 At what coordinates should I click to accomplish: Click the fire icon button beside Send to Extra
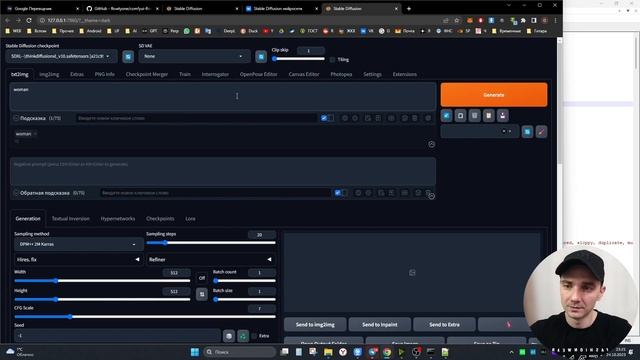[508, 324]
